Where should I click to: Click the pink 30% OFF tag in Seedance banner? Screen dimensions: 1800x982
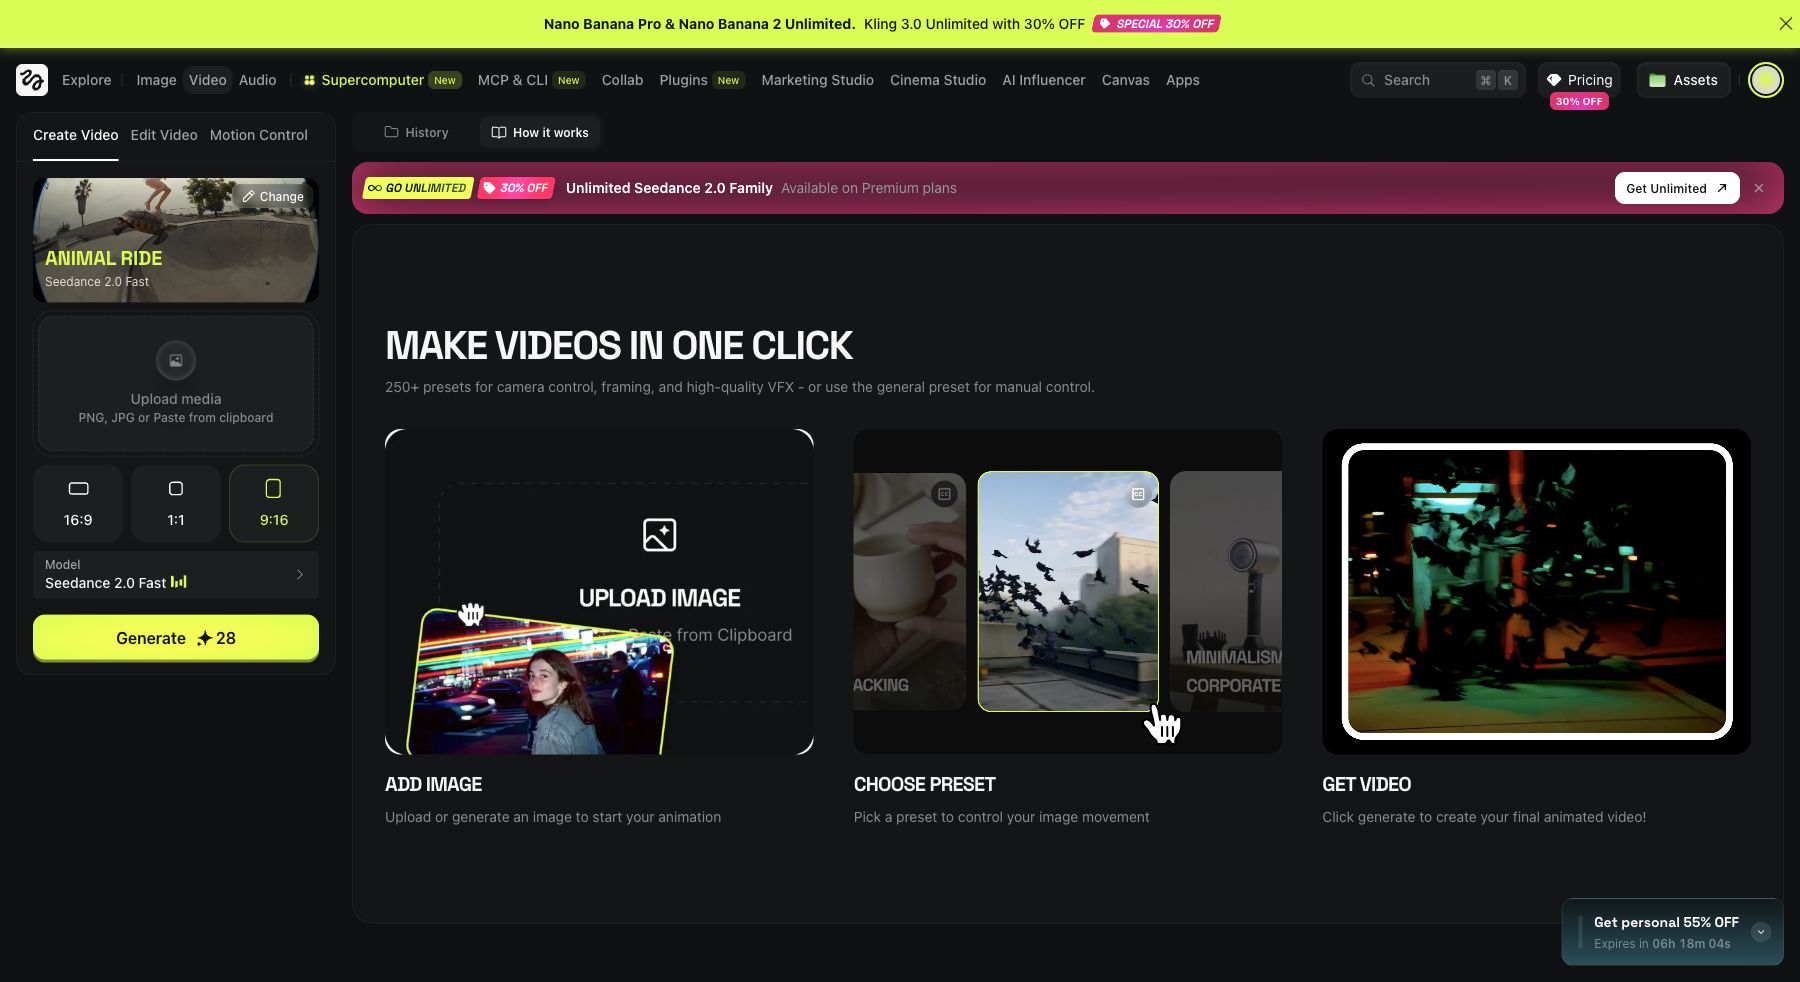pyautogui.click(x=516, y=188)
